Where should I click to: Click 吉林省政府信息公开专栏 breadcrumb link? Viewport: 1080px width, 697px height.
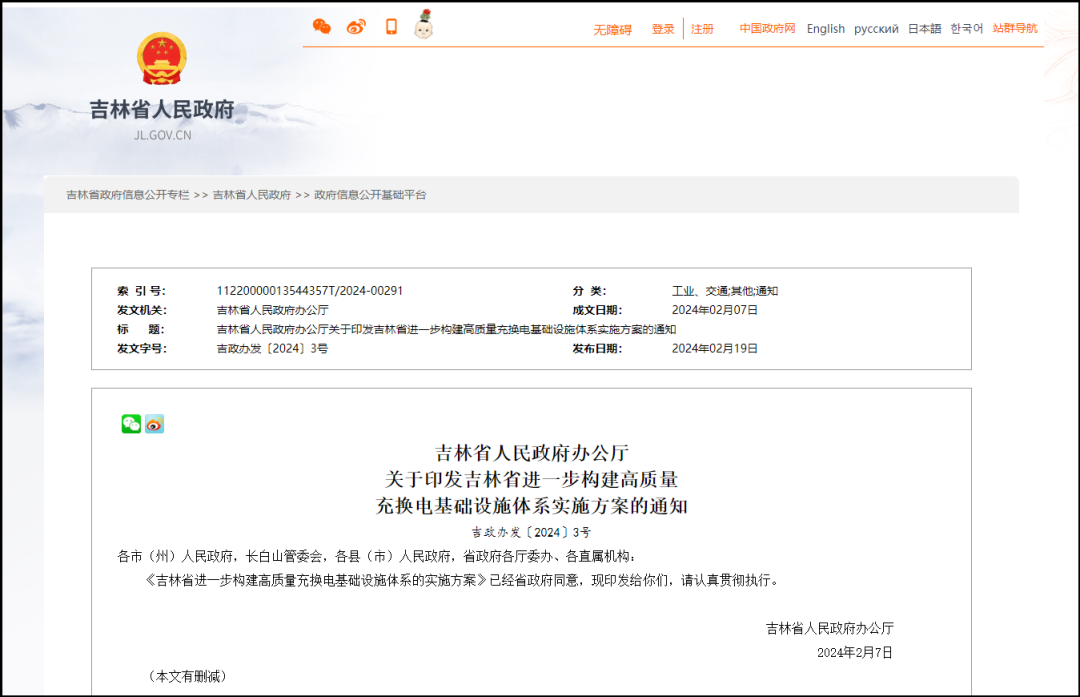point(123,195)
